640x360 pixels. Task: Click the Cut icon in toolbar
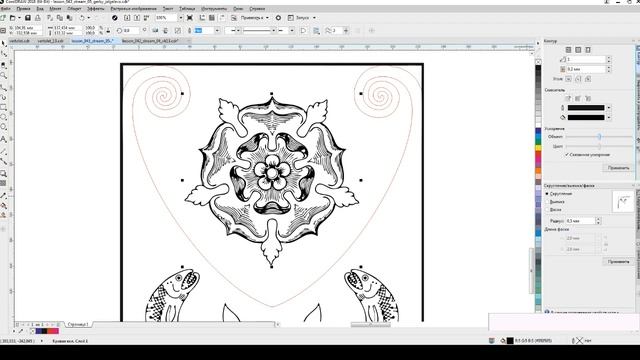point(50,18)
